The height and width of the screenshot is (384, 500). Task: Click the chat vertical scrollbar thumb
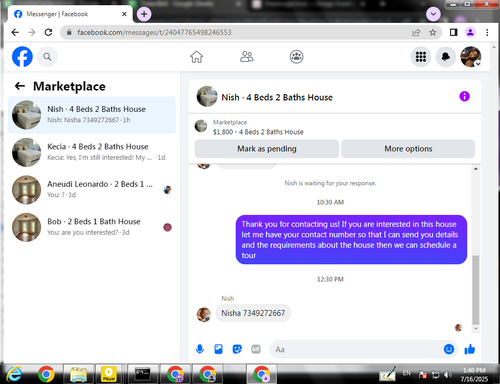click(x=476, y=290)
